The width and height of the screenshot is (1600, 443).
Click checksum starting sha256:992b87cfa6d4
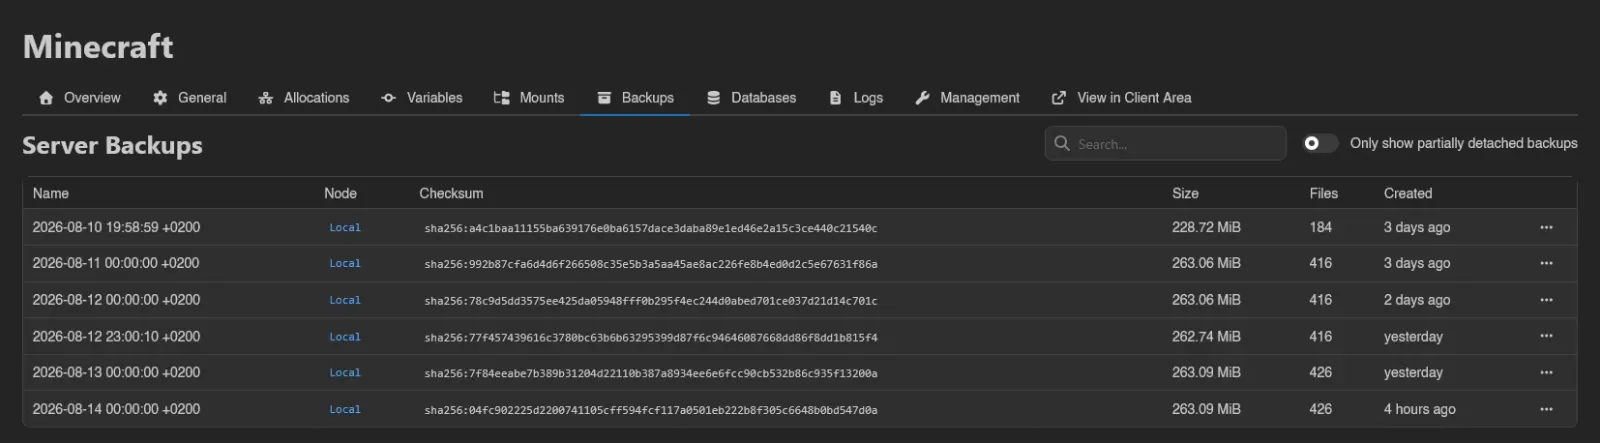pyautogui.click(x=651, y=264)
